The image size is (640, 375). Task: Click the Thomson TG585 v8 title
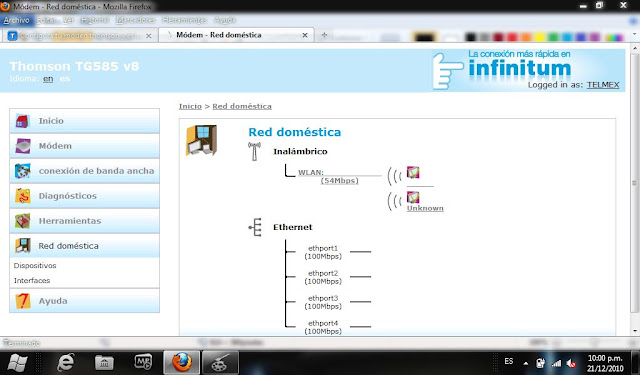point(74,66)
